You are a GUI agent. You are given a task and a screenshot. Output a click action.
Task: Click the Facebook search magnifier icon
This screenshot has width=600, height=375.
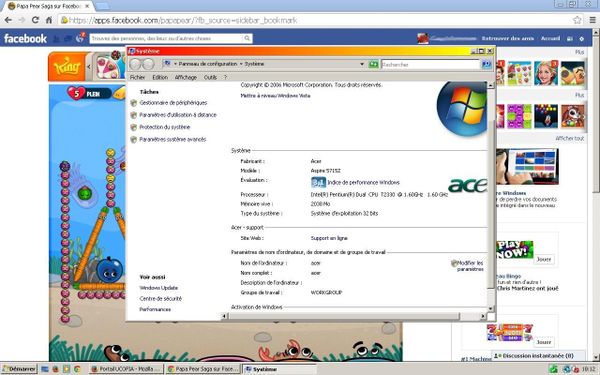pos(248,38)
